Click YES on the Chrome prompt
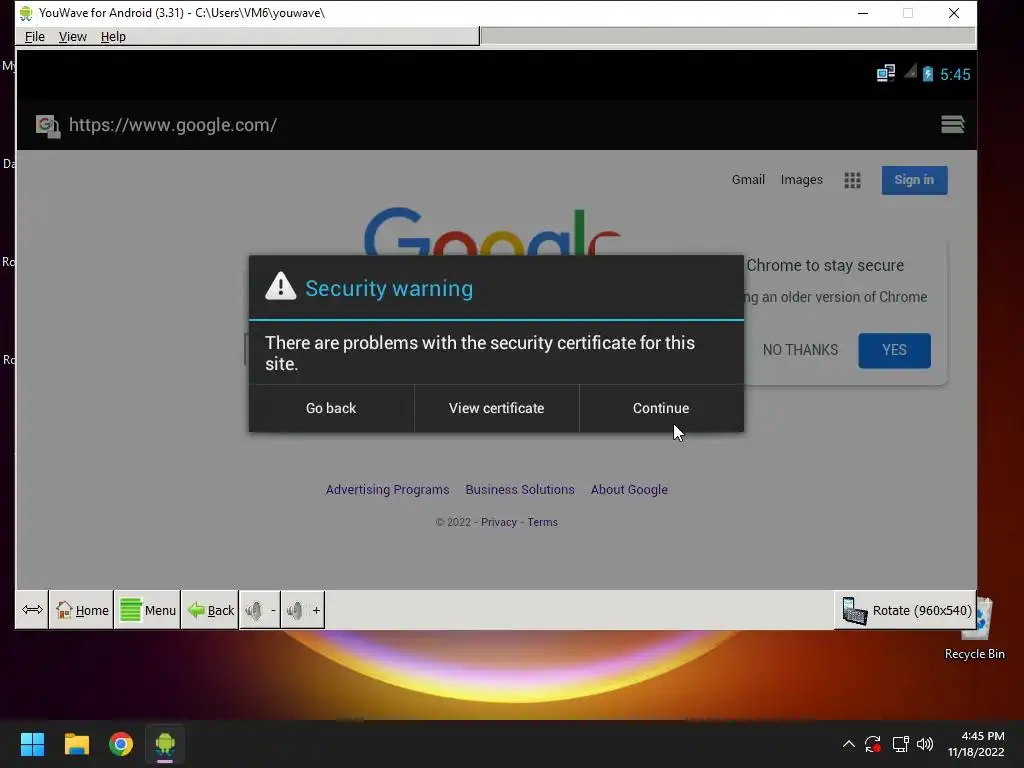The width and height of the screenshot is (1024, 768). [894, 350]
